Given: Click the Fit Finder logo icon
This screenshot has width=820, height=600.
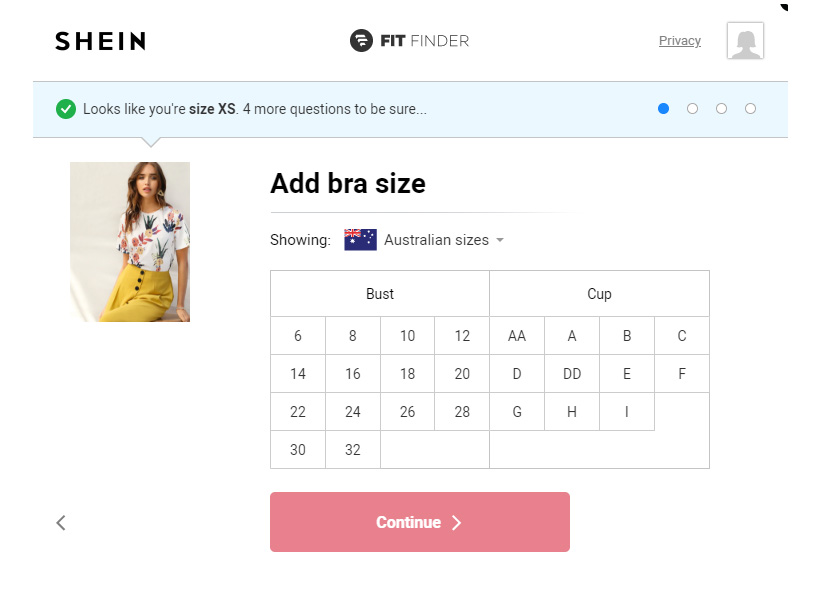Looking at the screenshot, I should point(359,41).
